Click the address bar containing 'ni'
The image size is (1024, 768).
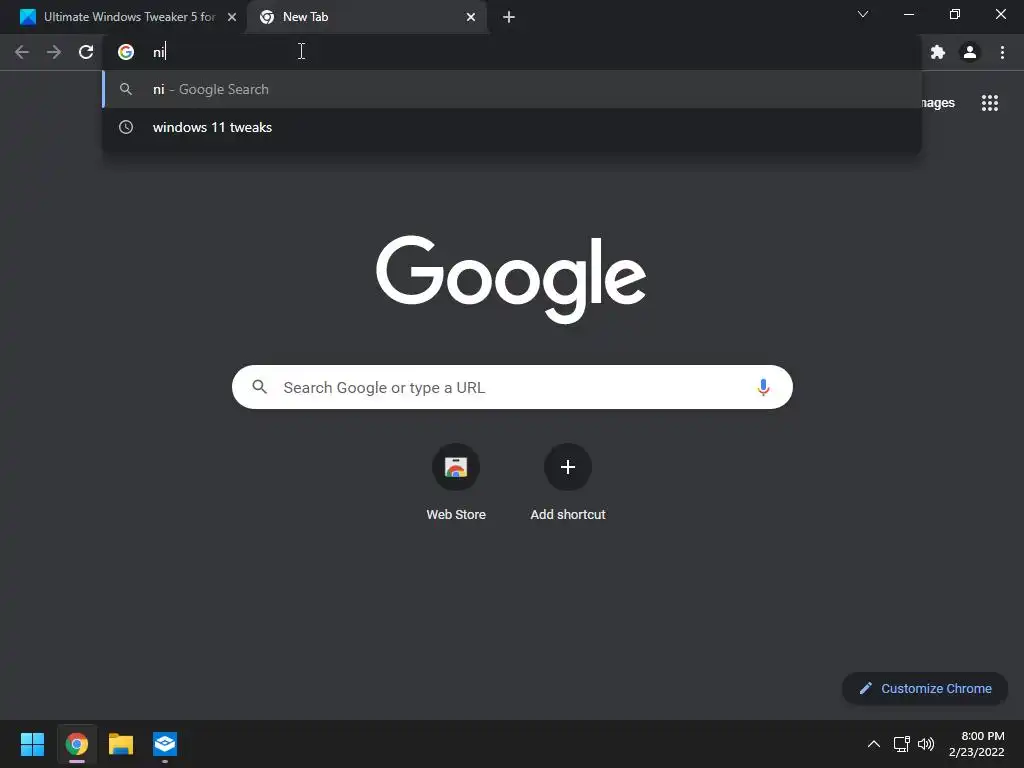[x=512, y=52]
